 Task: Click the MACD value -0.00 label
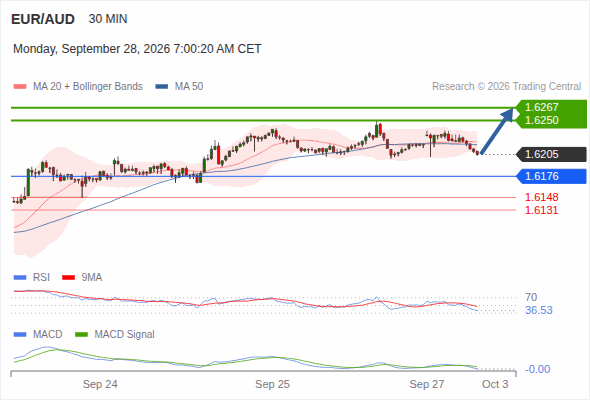(537, 369)
